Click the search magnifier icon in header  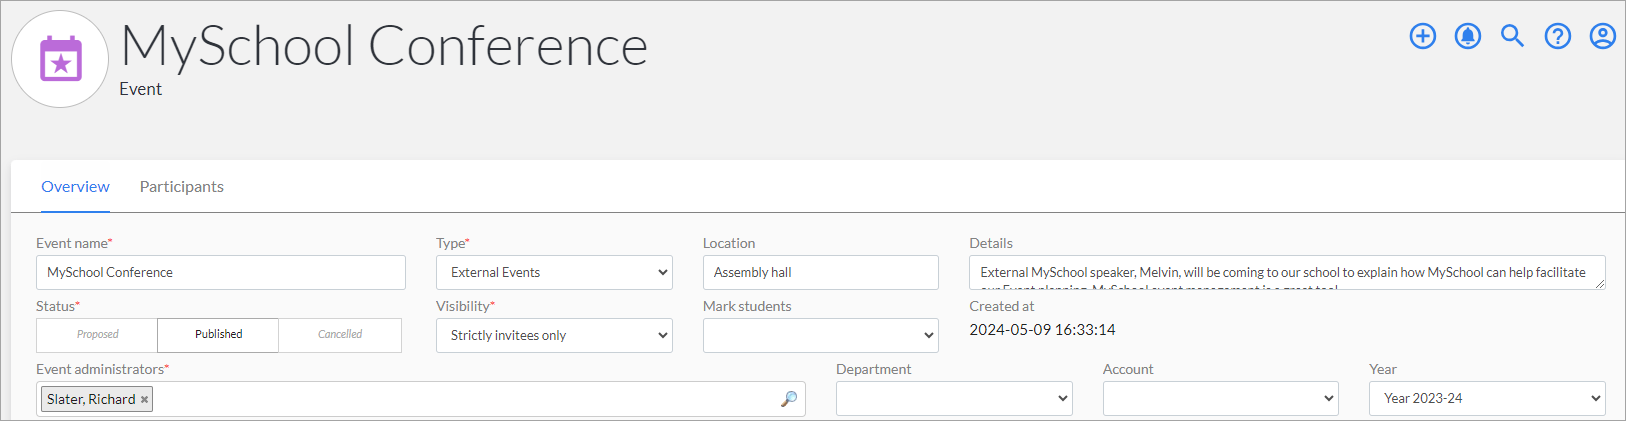pos(1512,36)
